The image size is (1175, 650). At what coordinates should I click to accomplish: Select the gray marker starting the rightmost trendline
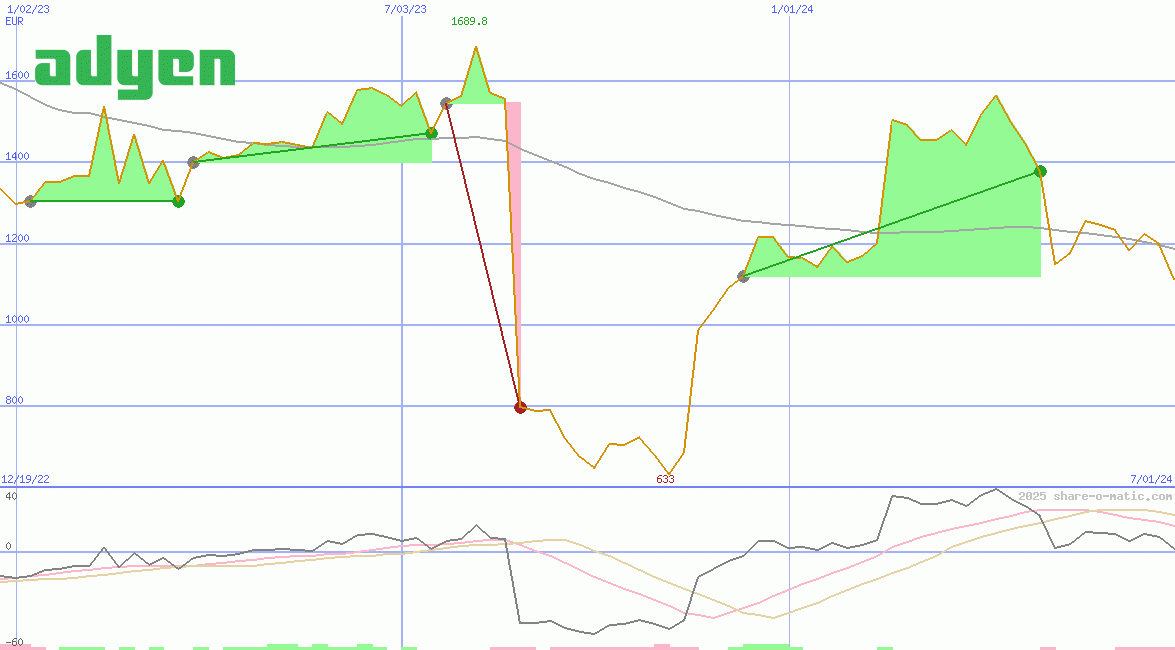point(744,277)
